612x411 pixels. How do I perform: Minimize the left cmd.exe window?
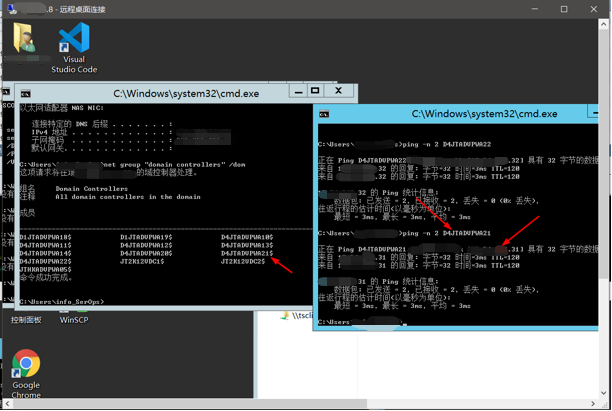pos(298,91)
